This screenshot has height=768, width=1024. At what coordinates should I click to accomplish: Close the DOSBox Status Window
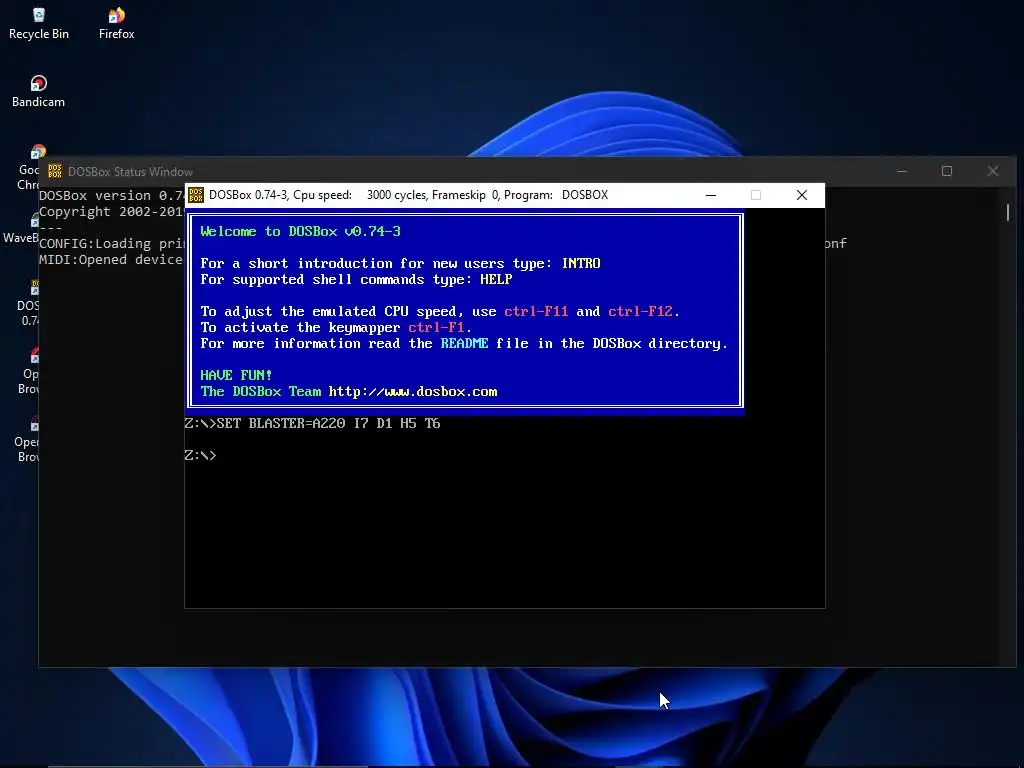pos(993,171)
